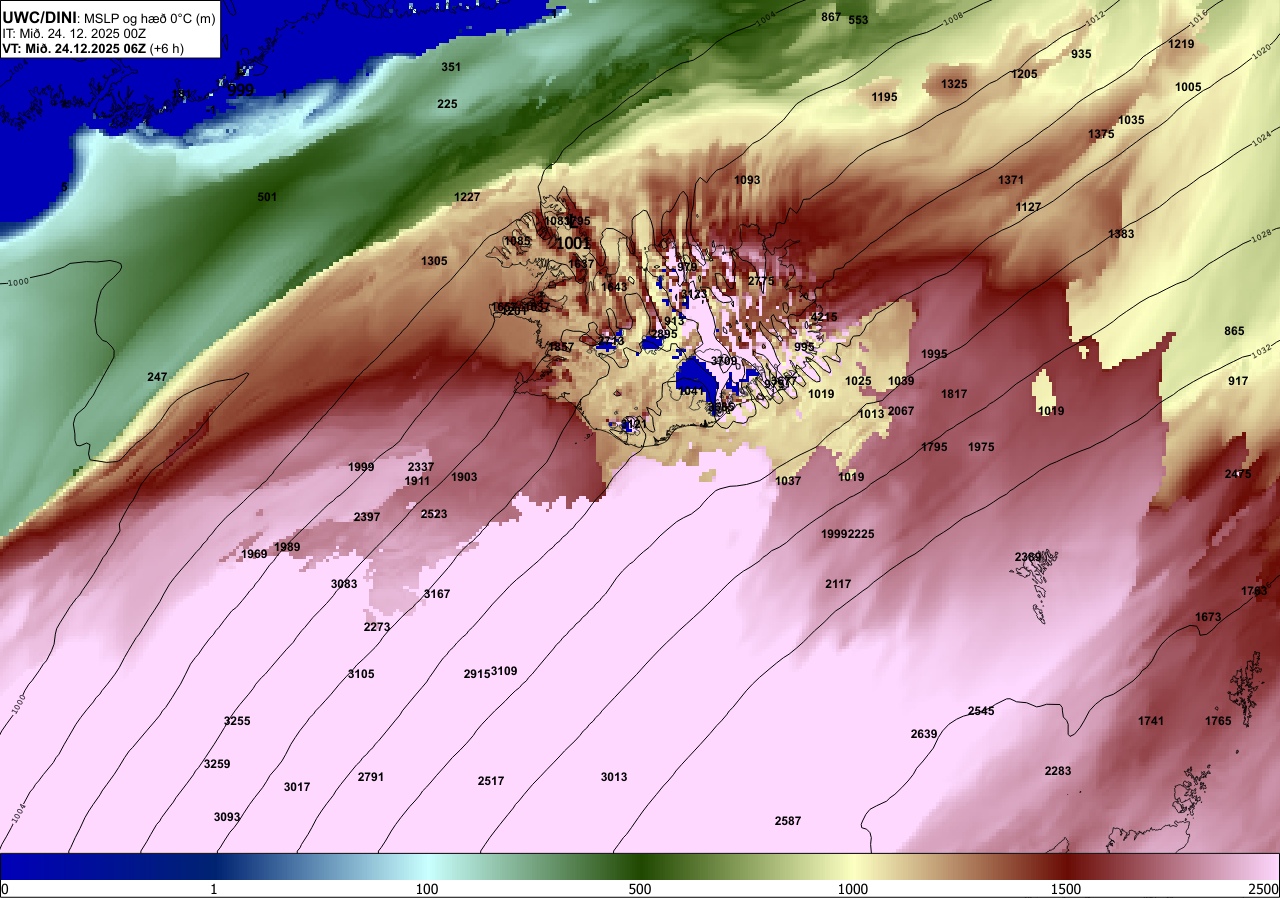Screen dimensions: 1280x898
Task: Click the 1741 height value
Action: point(1151,721)
